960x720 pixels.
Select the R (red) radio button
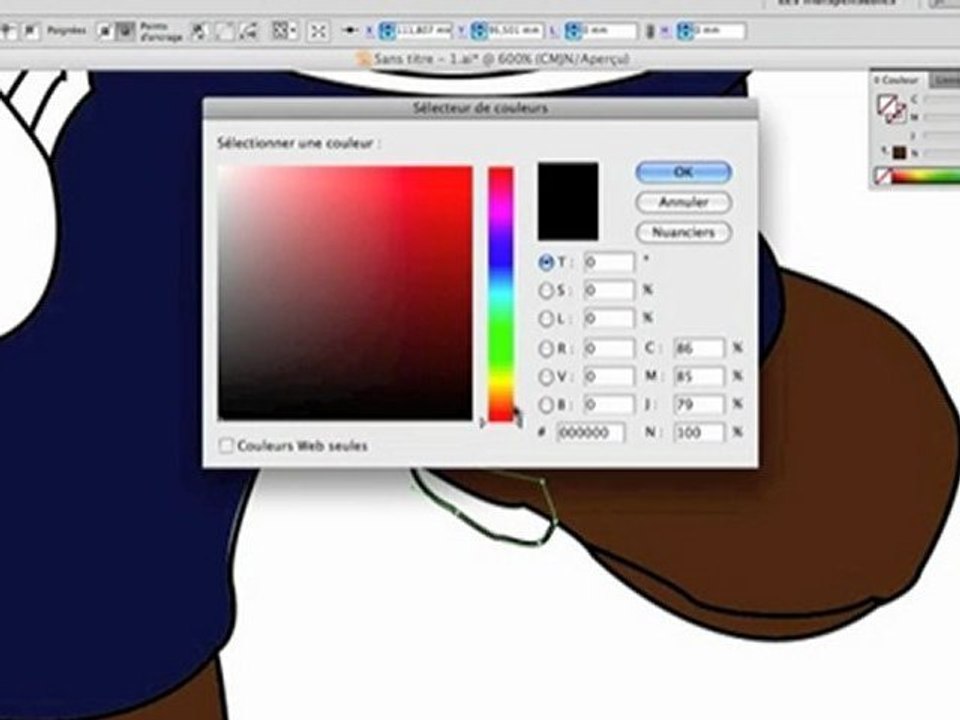[x=545, y=348]
